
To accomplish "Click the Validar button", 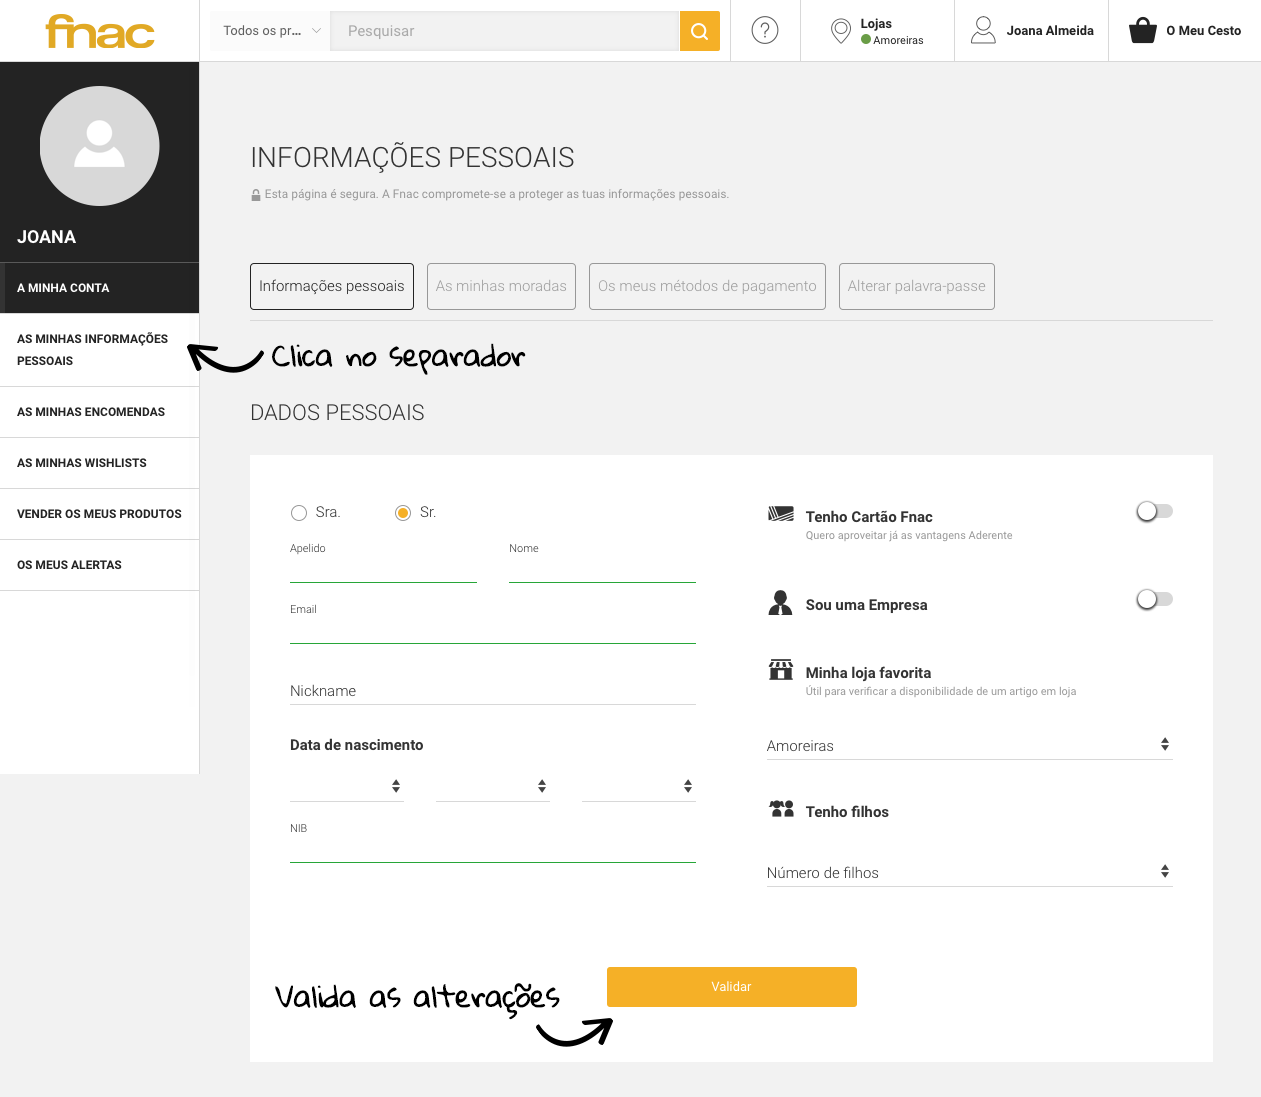I will click(x=732, y=987).
